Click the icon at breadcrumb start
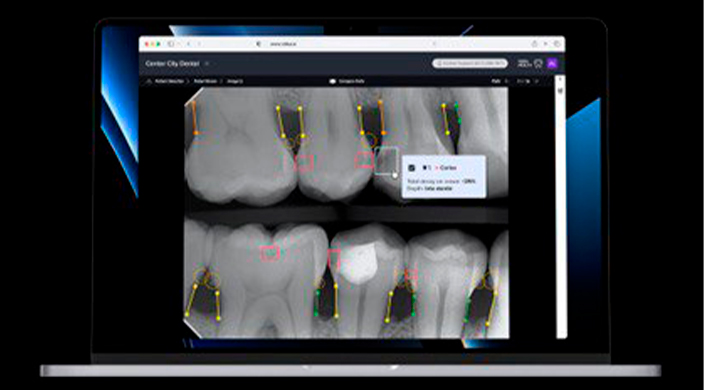Image resolution: width=704 pixels, height=390 pixels. pos(150,81)
